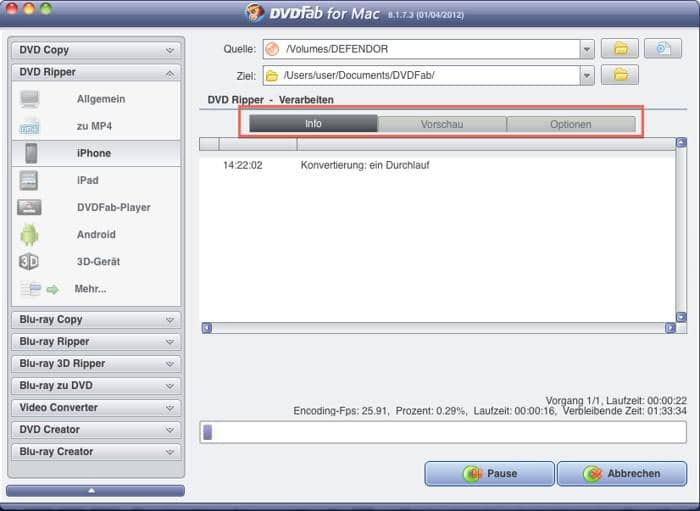The image size is (700, 511).
Task: Select zu MP4 ripper mode
Action: point(96,126)
